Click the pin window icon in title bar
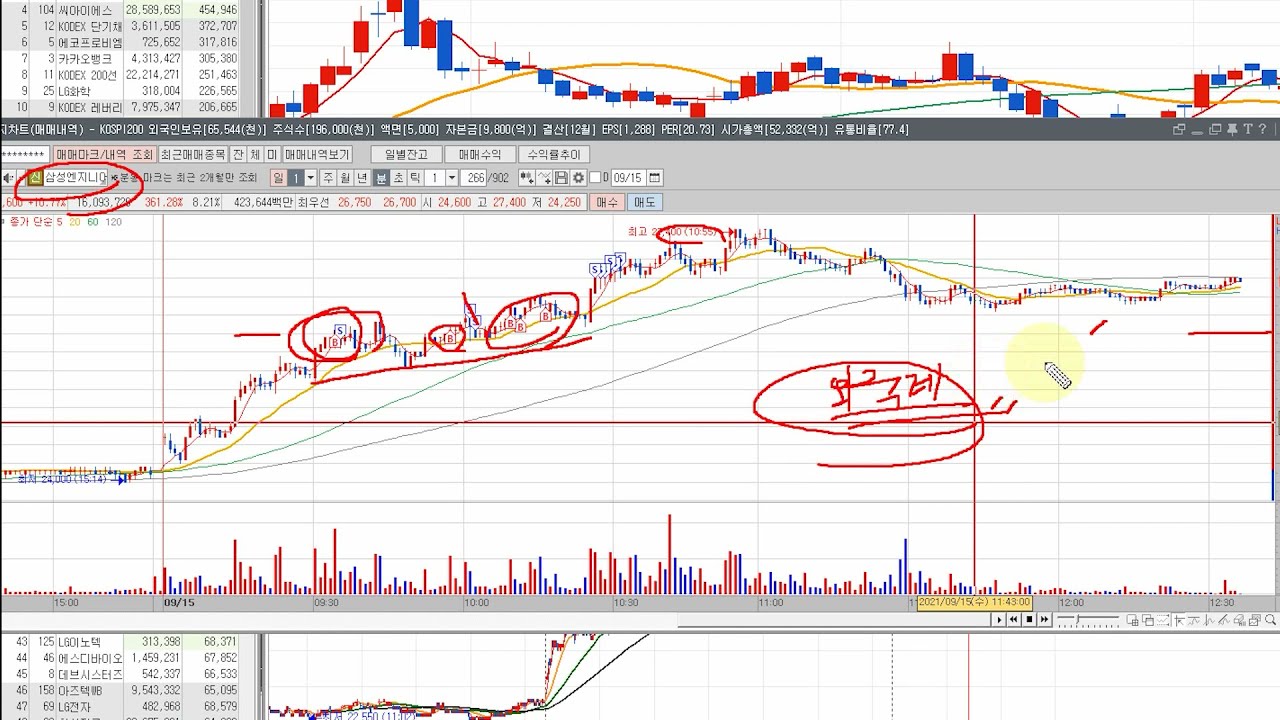 point(1232,130)
